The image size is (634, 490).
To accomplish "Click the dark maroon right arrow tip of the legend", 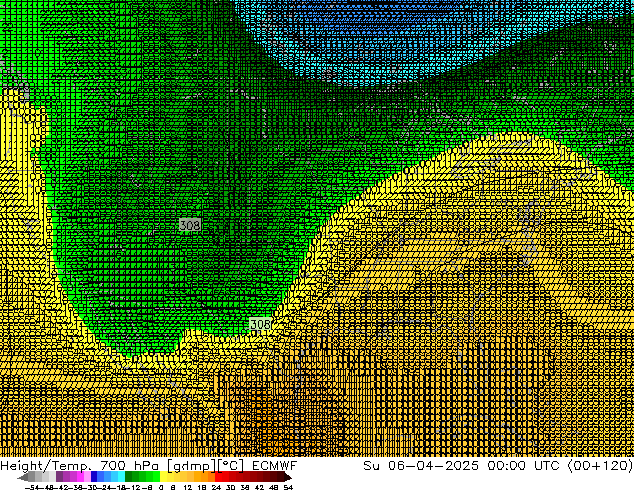I will [x=288, y=478].
